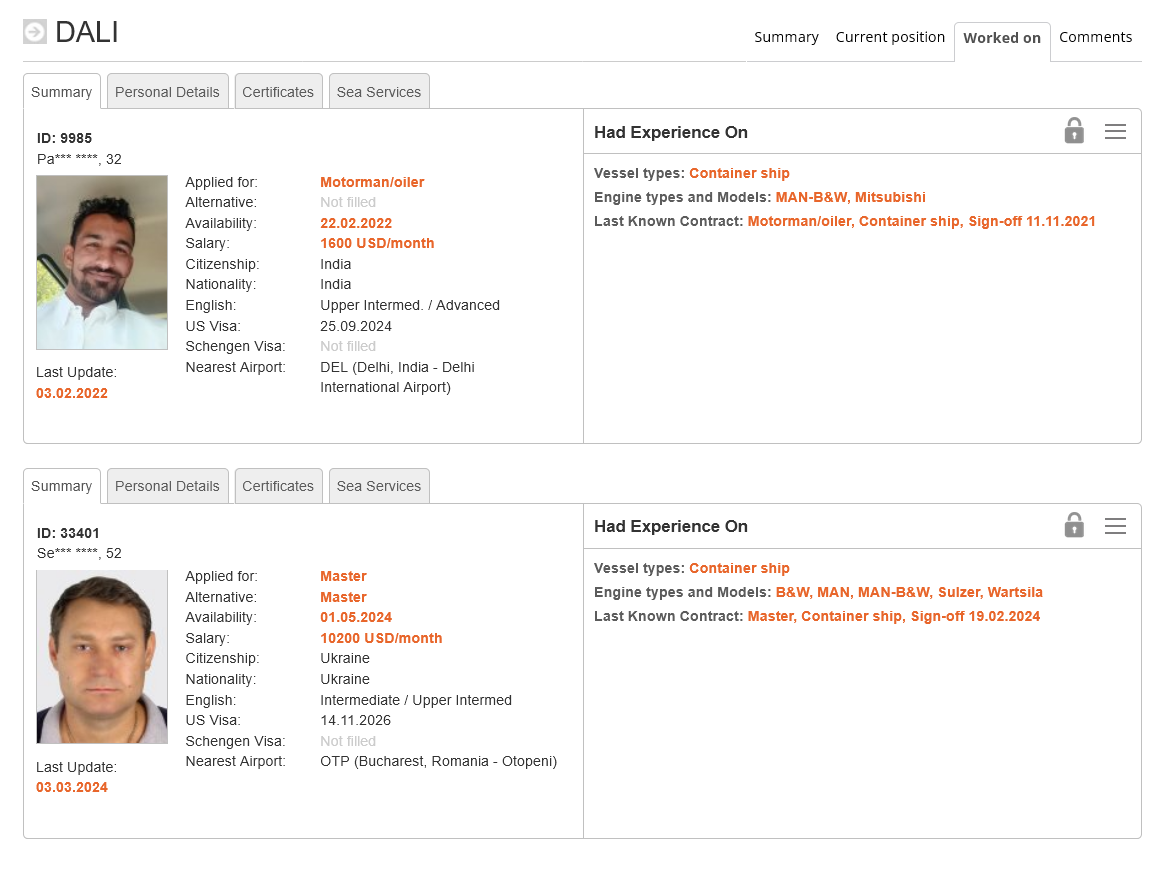Open hamburger menu in Se*** record
The height and width of the screenshot is (885, 1162).
pyautogui.click(x=1115, y=526)
